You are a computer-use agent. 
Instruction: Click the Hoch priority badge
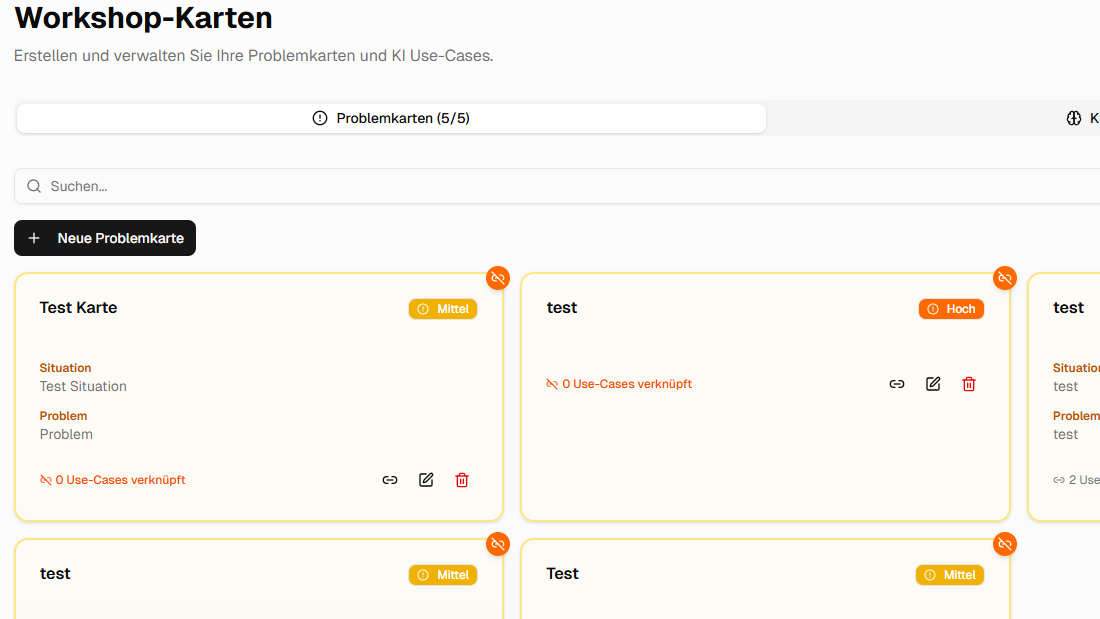coord(951,309)
